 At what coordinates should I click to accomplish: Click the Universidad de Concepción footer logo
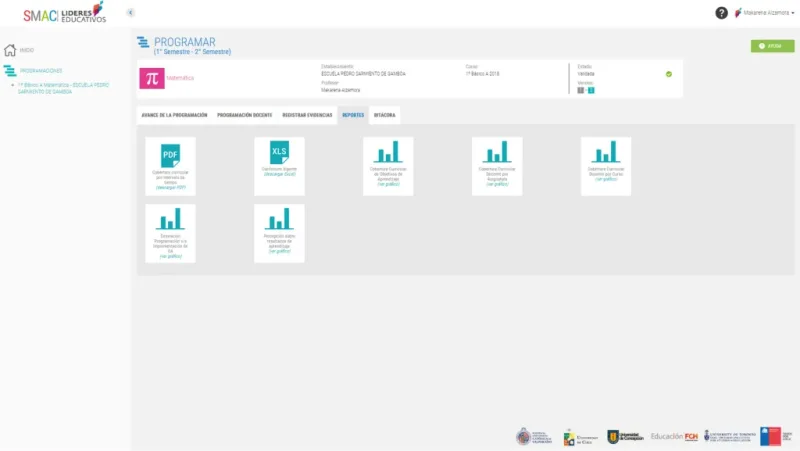[626, 437]
